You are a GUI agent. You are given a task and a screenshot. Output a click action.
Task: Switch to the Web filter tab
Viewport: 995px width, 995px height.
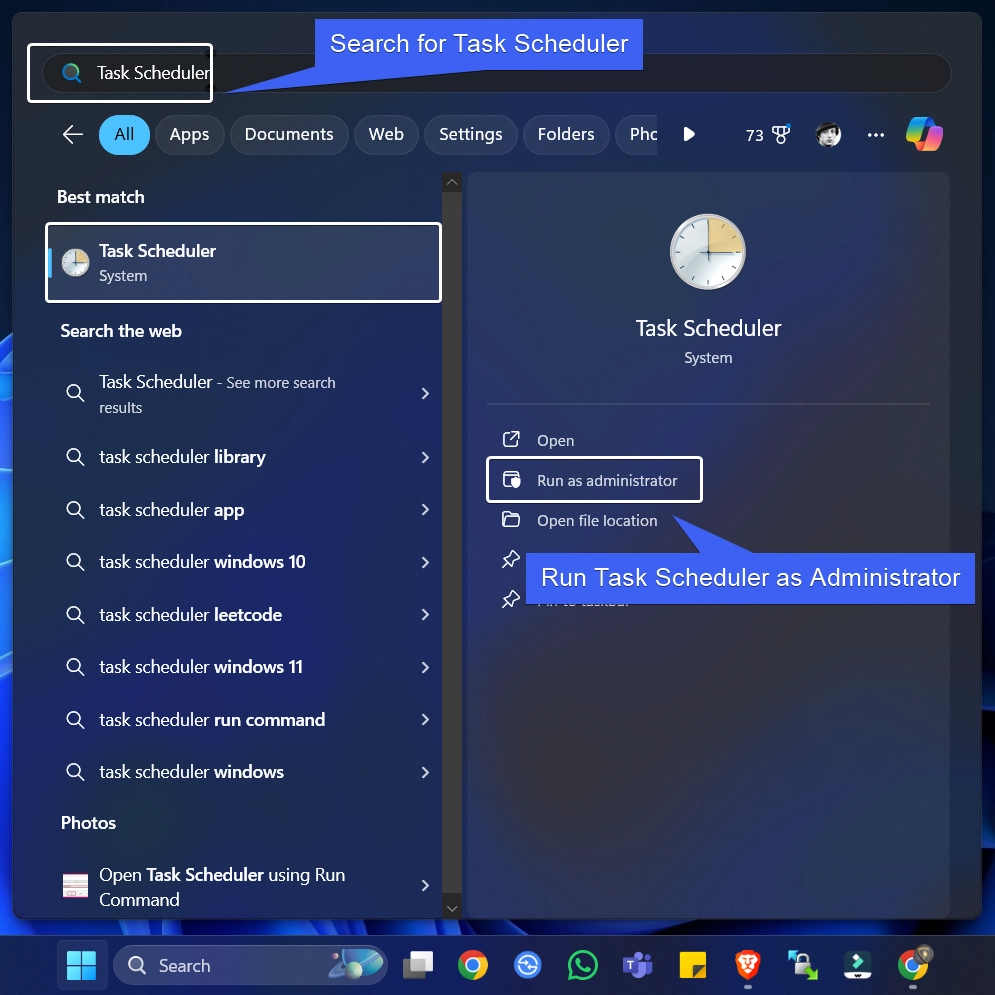pos(386,135)
